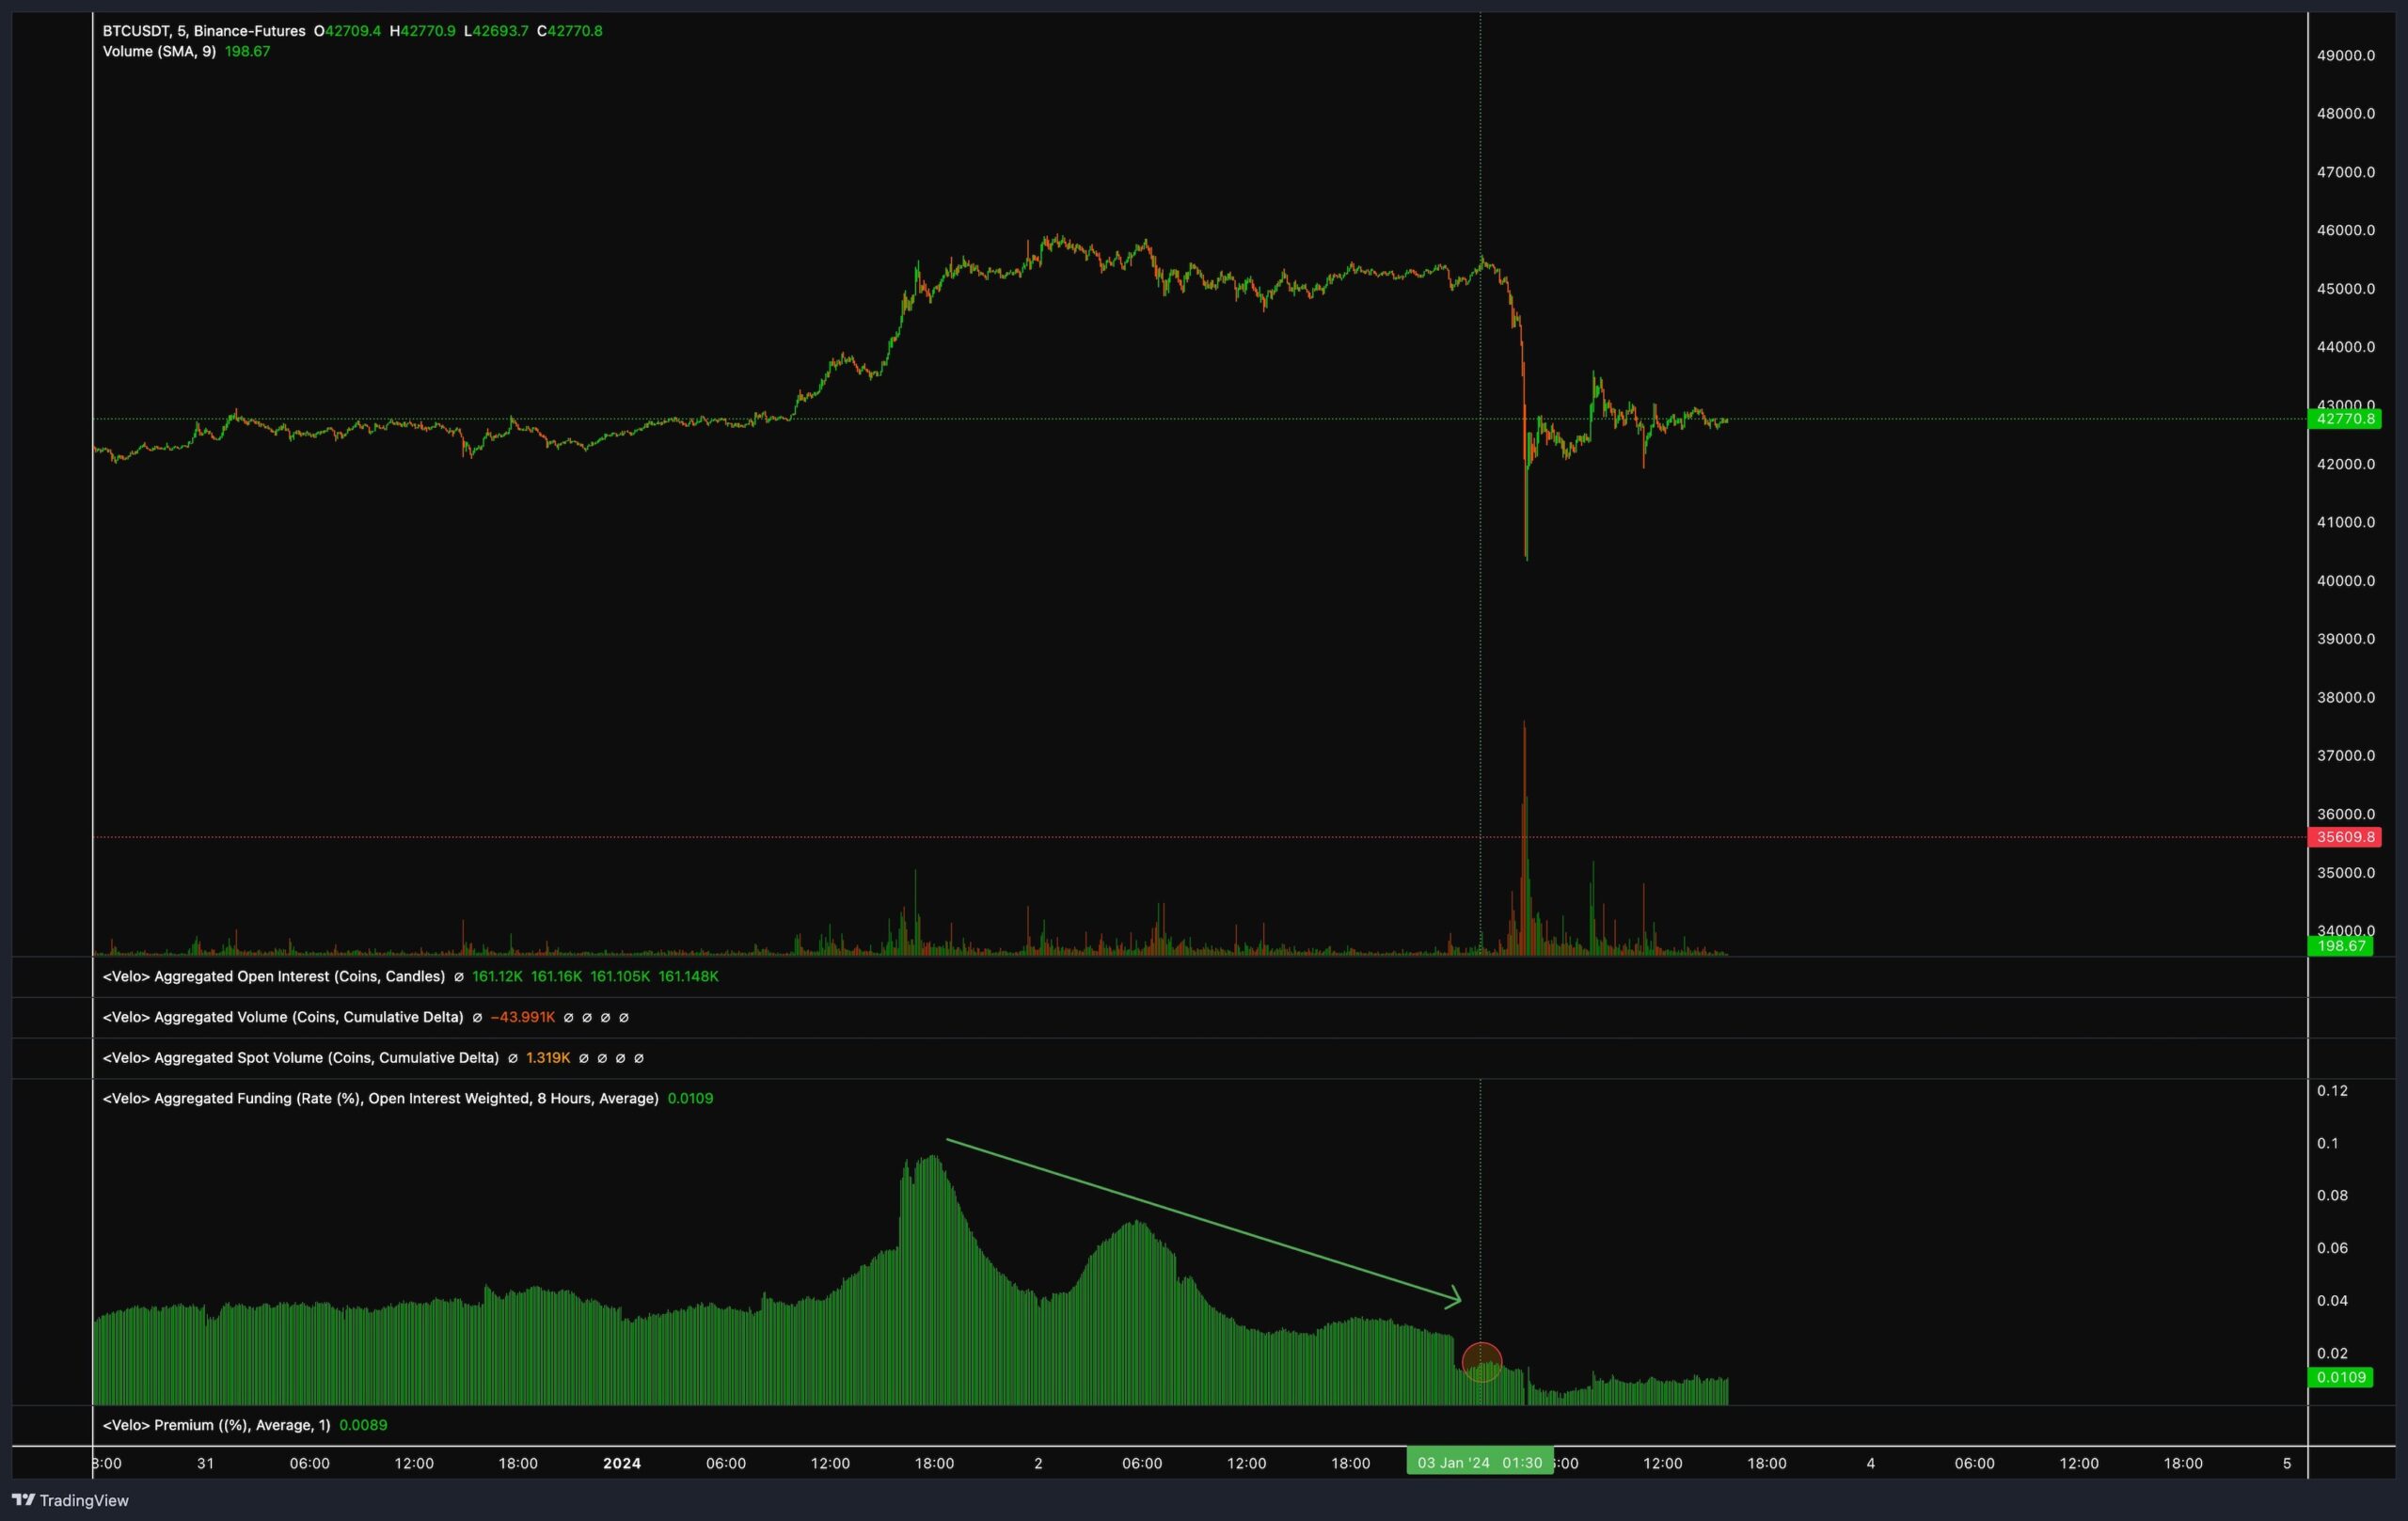The width and height of the screenshot is (2408, 1521).
Task: Select the BTCUSDT Binance-Futures symbol legend
Action: [203, 31]
